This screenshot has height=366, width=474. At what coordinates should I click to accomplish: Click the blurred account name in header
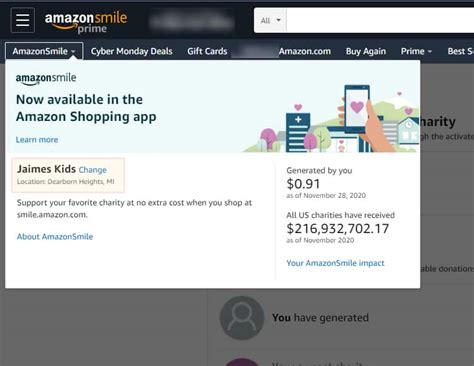tap(191, 21)
